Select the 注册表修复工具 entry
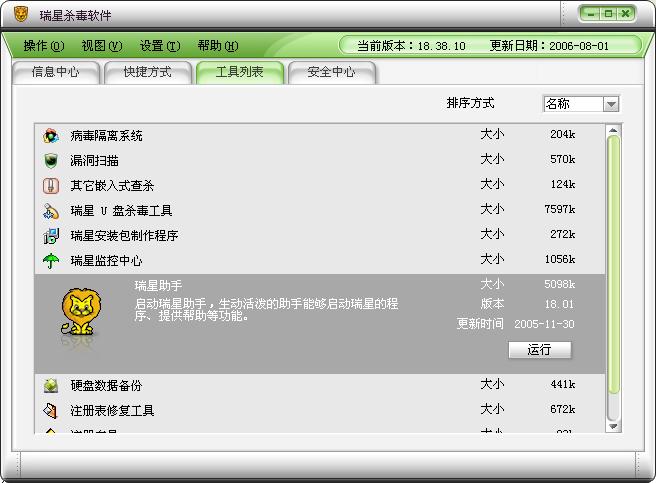This screenshot has width=656, height=483. point(320,411)
